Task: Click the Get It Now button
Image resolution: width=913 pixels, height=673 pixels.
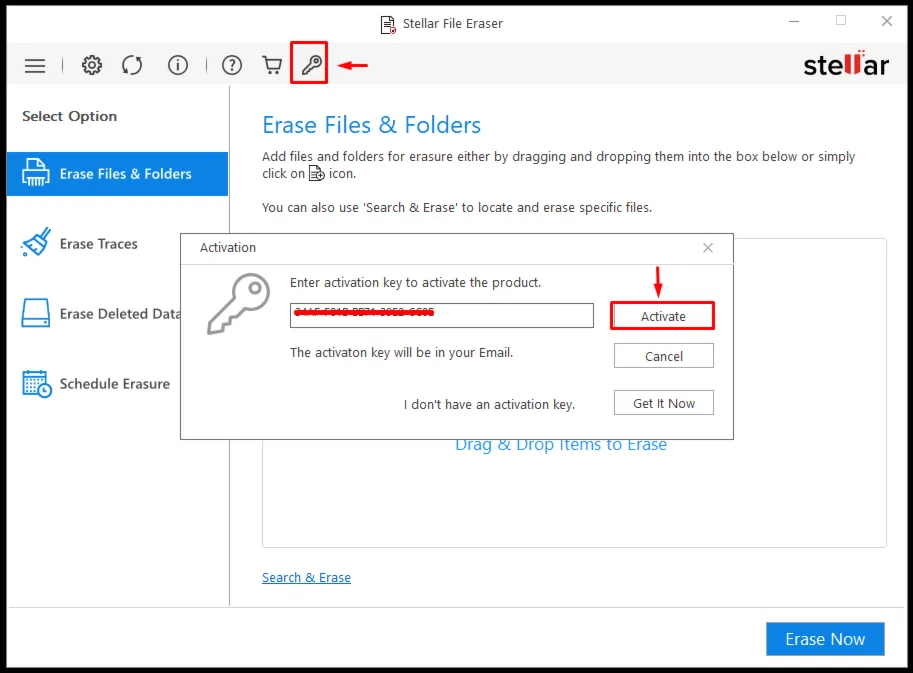Action: click(663, 403)
